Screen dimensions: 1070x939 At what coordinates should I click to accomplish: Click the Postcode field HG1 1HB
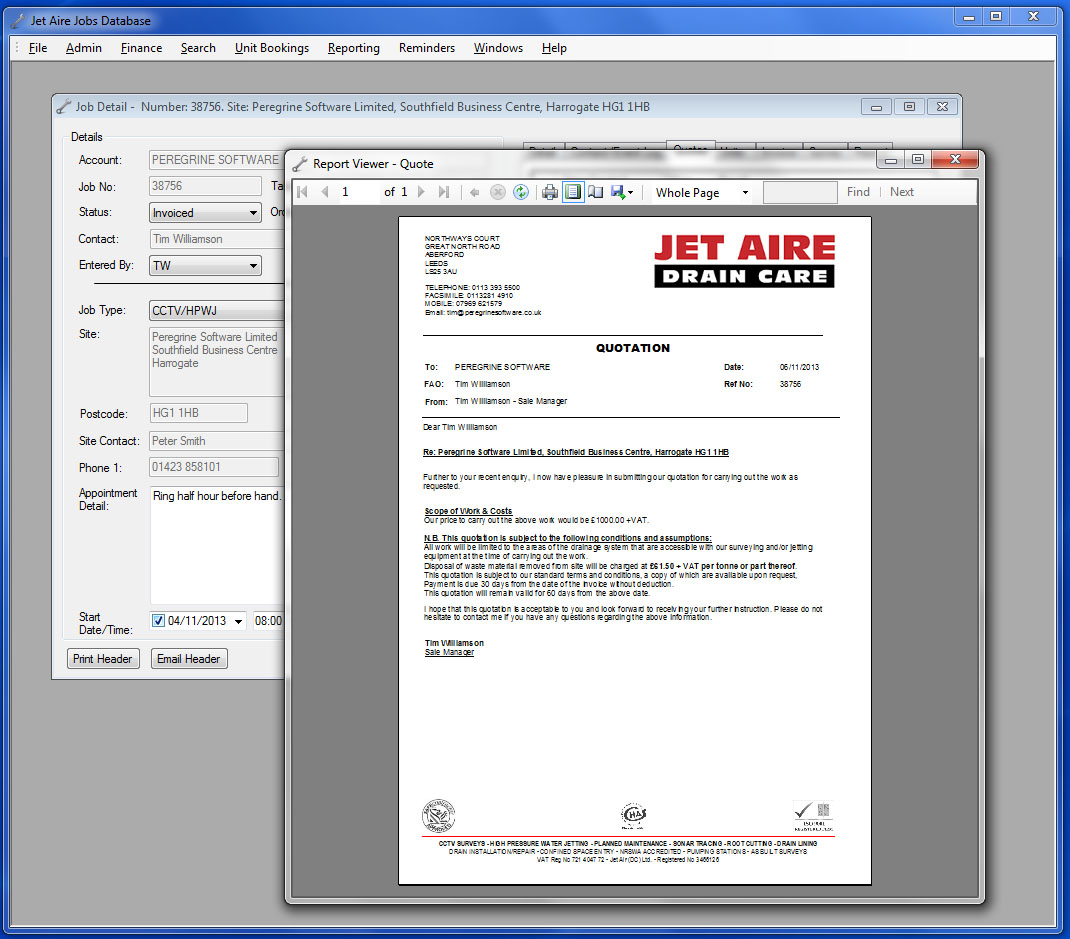(x=198, y=413)
